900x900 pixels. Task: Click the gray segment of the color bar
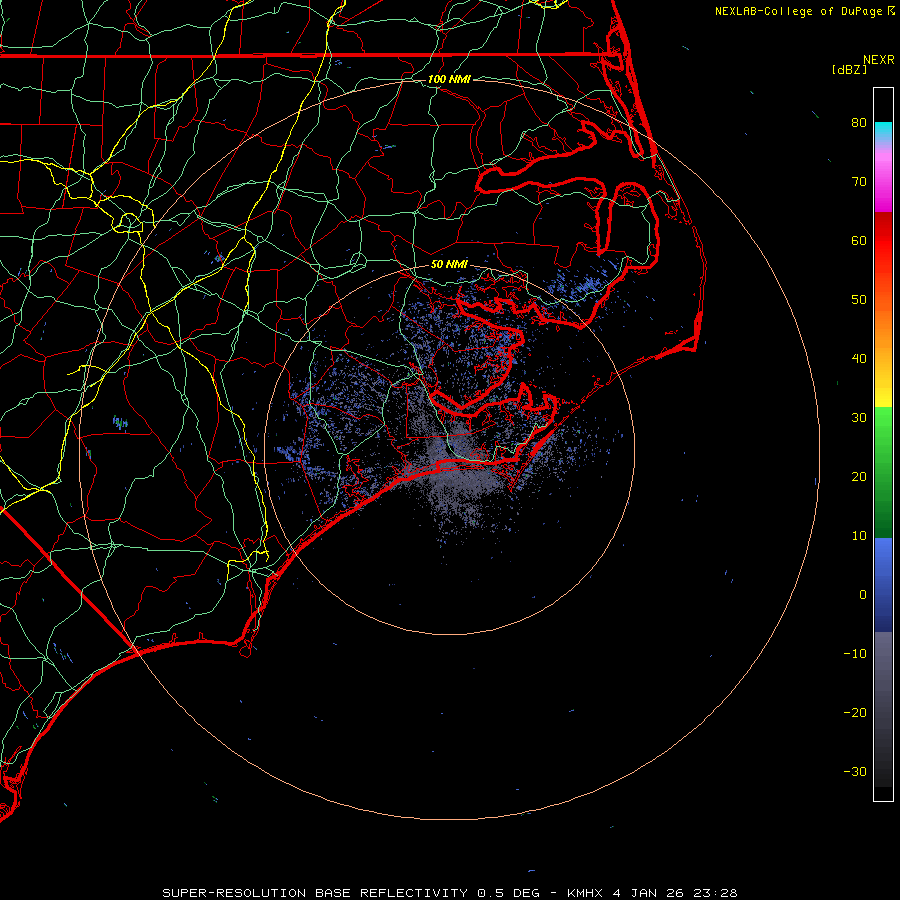tap(883, 689)
